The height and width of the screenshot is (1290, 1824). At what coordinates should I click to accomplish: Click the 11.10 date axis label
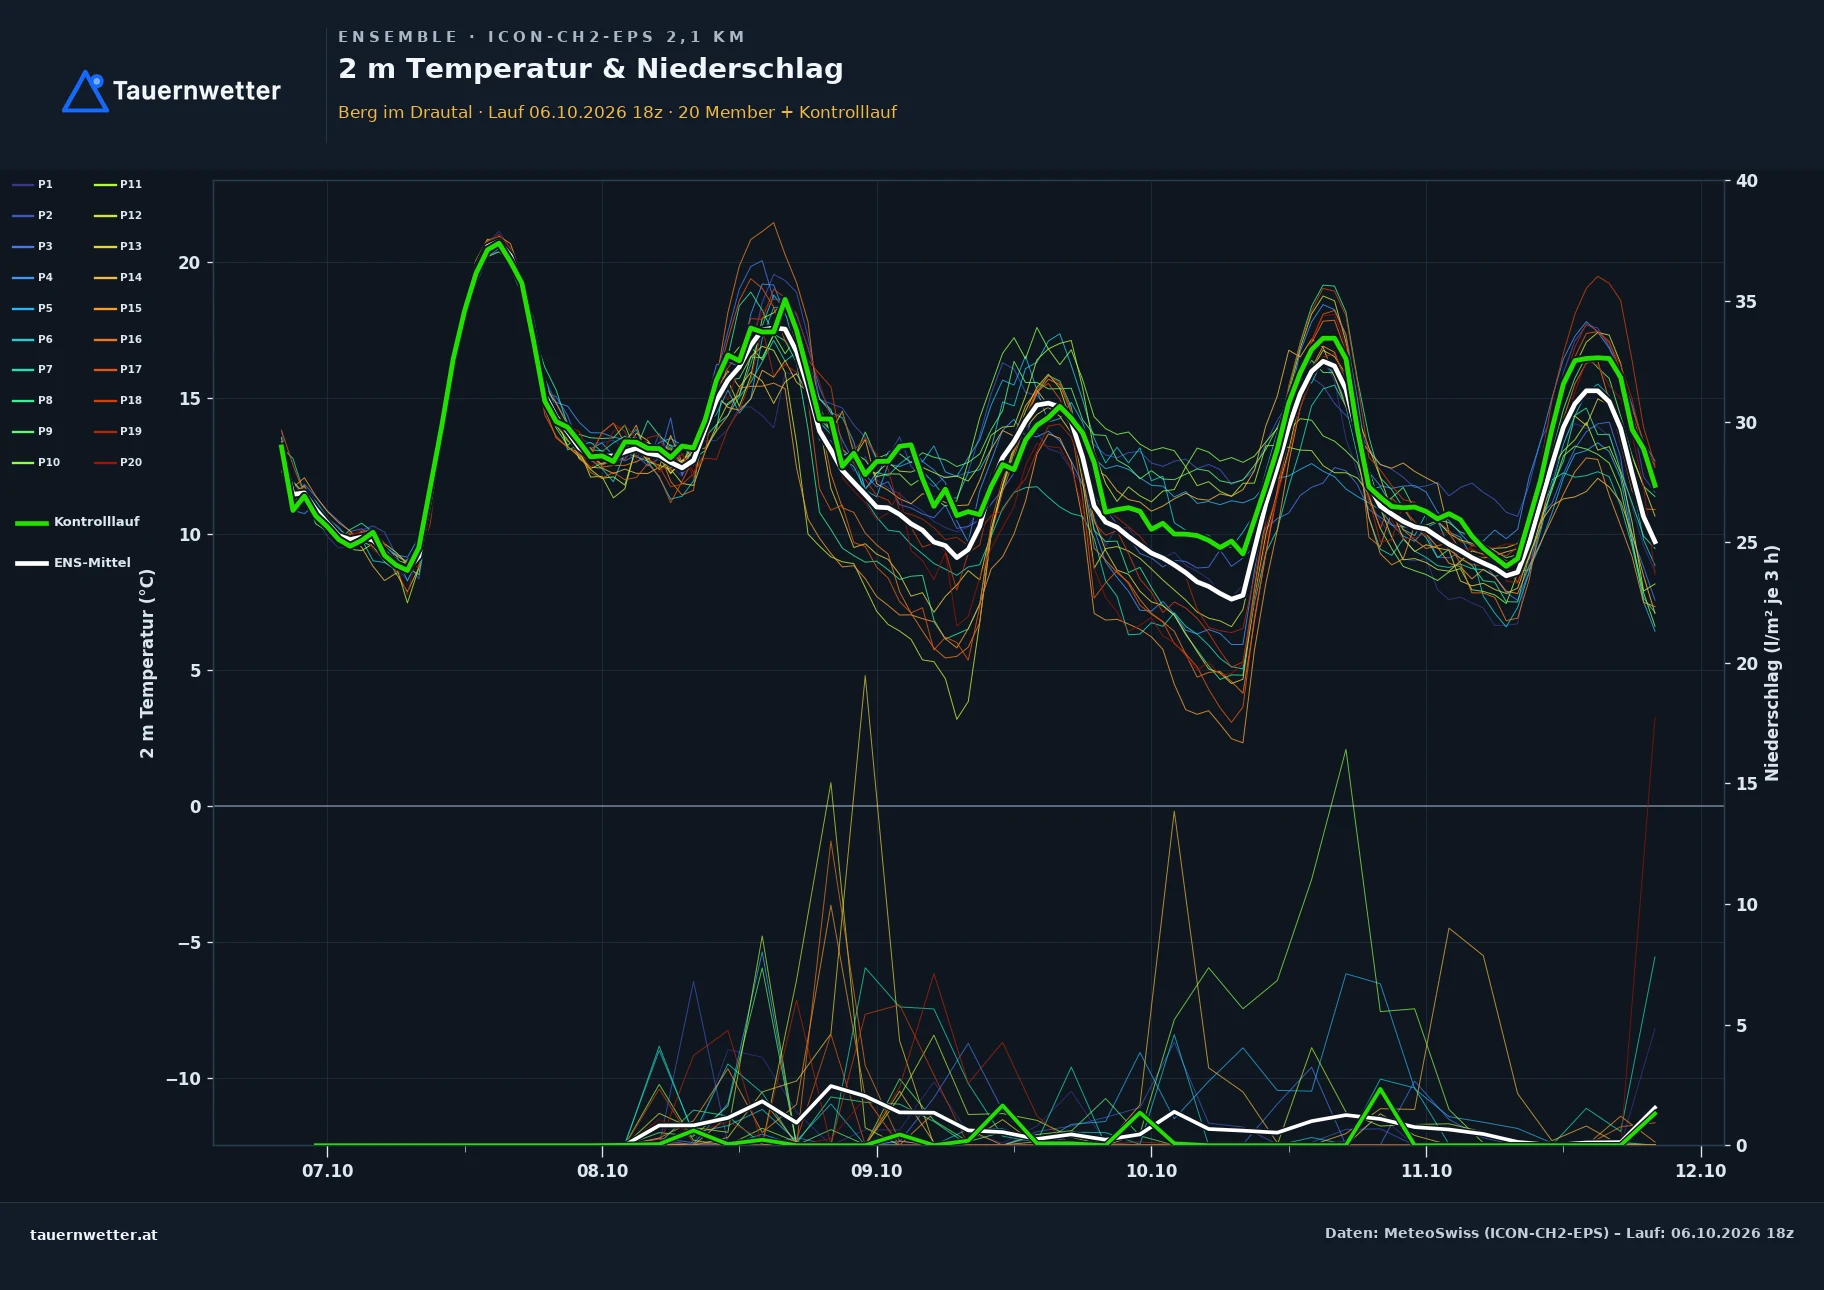(x=1426, y=1171)
